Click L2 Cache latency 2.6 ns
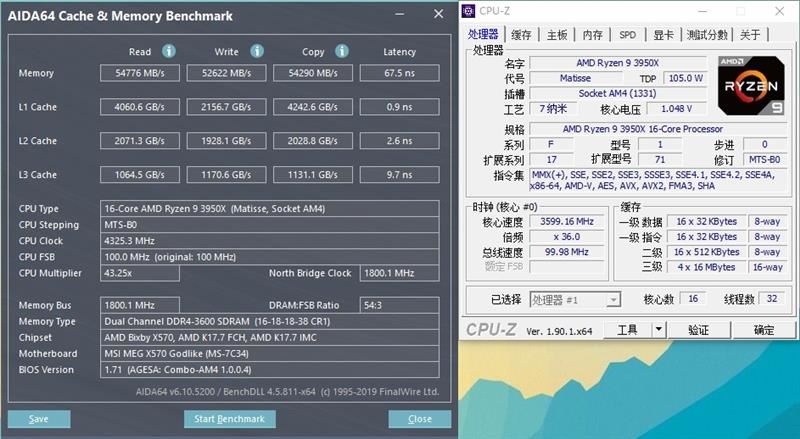Viewport: 800px width, 439px height. tap(399, 140)
